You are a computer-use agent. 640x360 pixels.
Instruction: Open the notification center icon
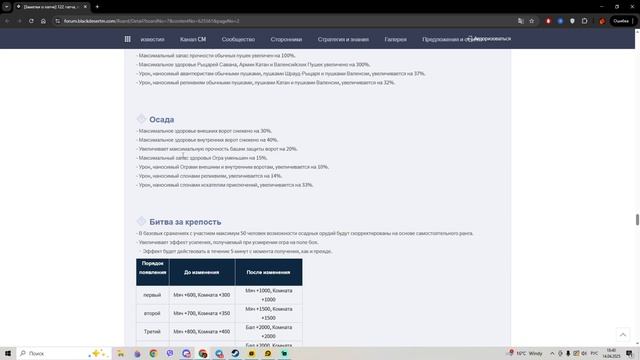(629, 353)
